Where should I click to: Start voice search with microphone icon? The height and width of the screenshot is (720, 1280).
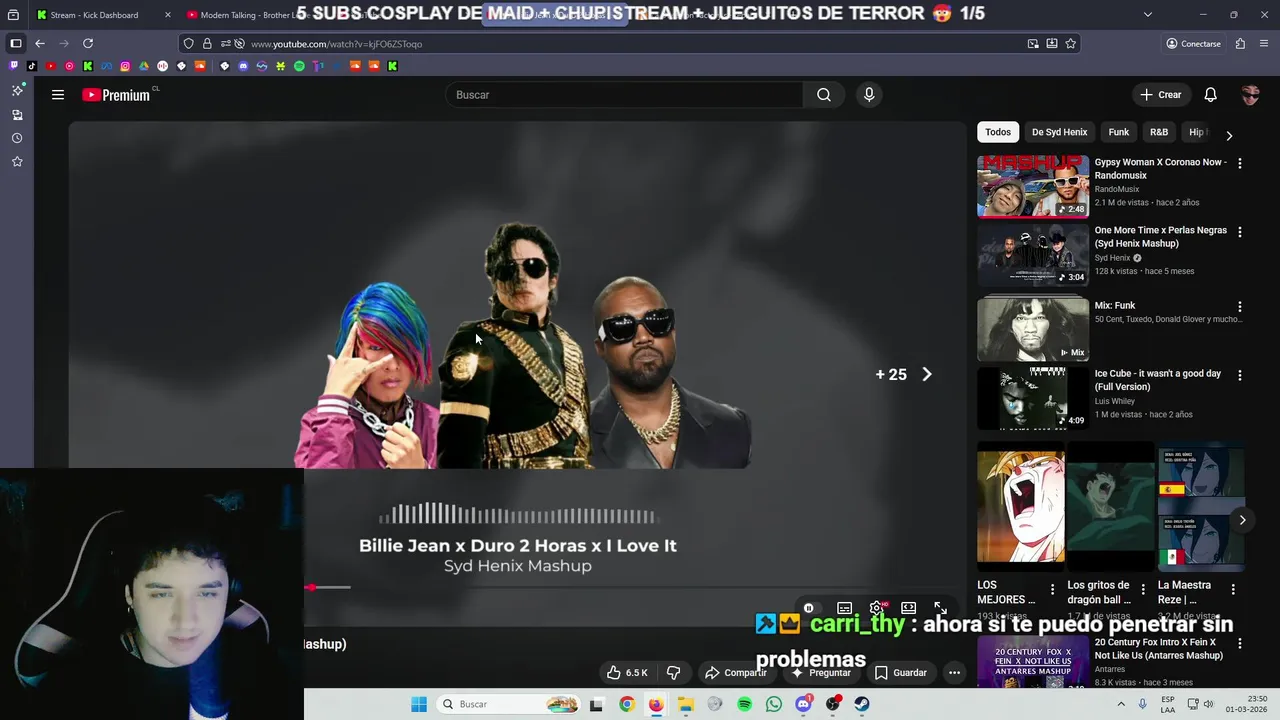tap(869, 95)
